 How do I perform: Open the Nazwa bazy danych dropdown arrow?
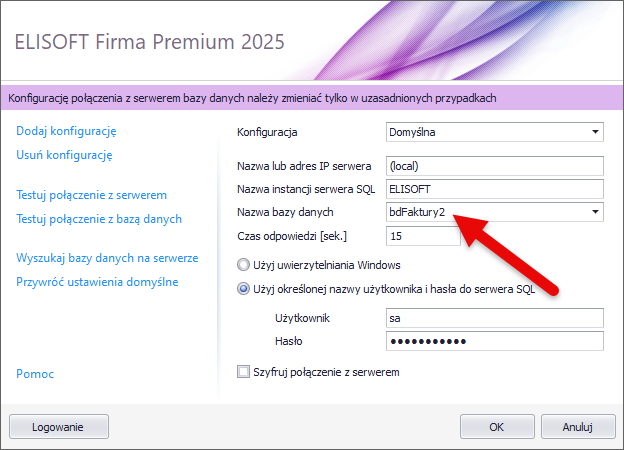[596, 212]
